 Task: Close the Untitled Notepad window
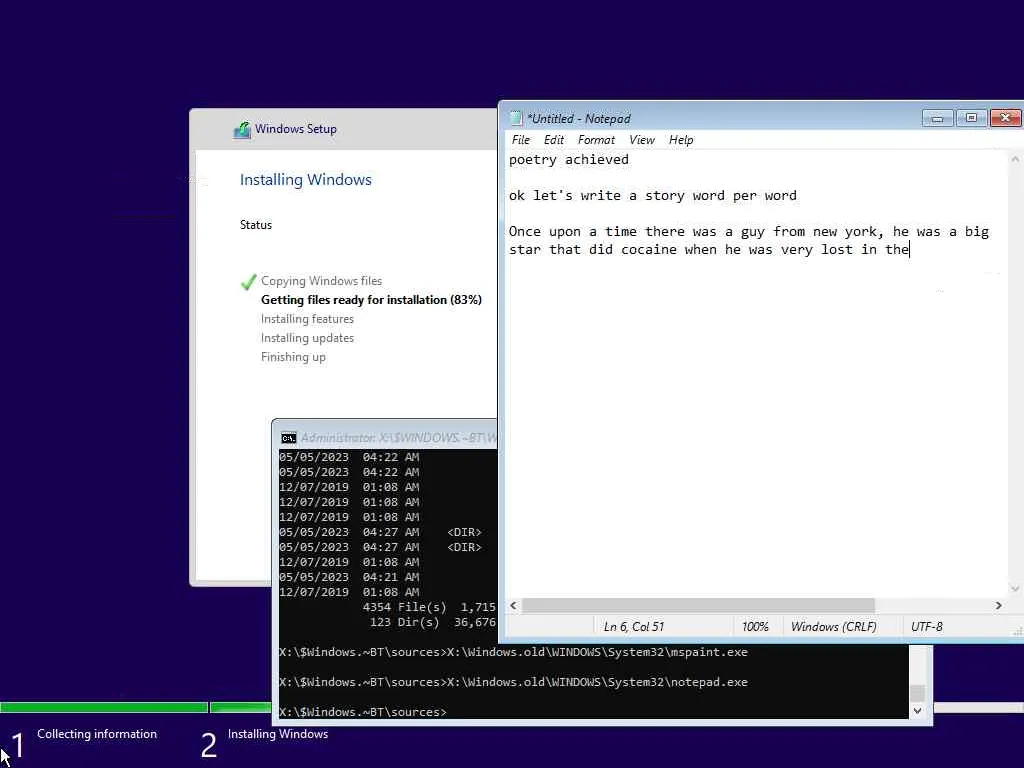pos(1006,118)
